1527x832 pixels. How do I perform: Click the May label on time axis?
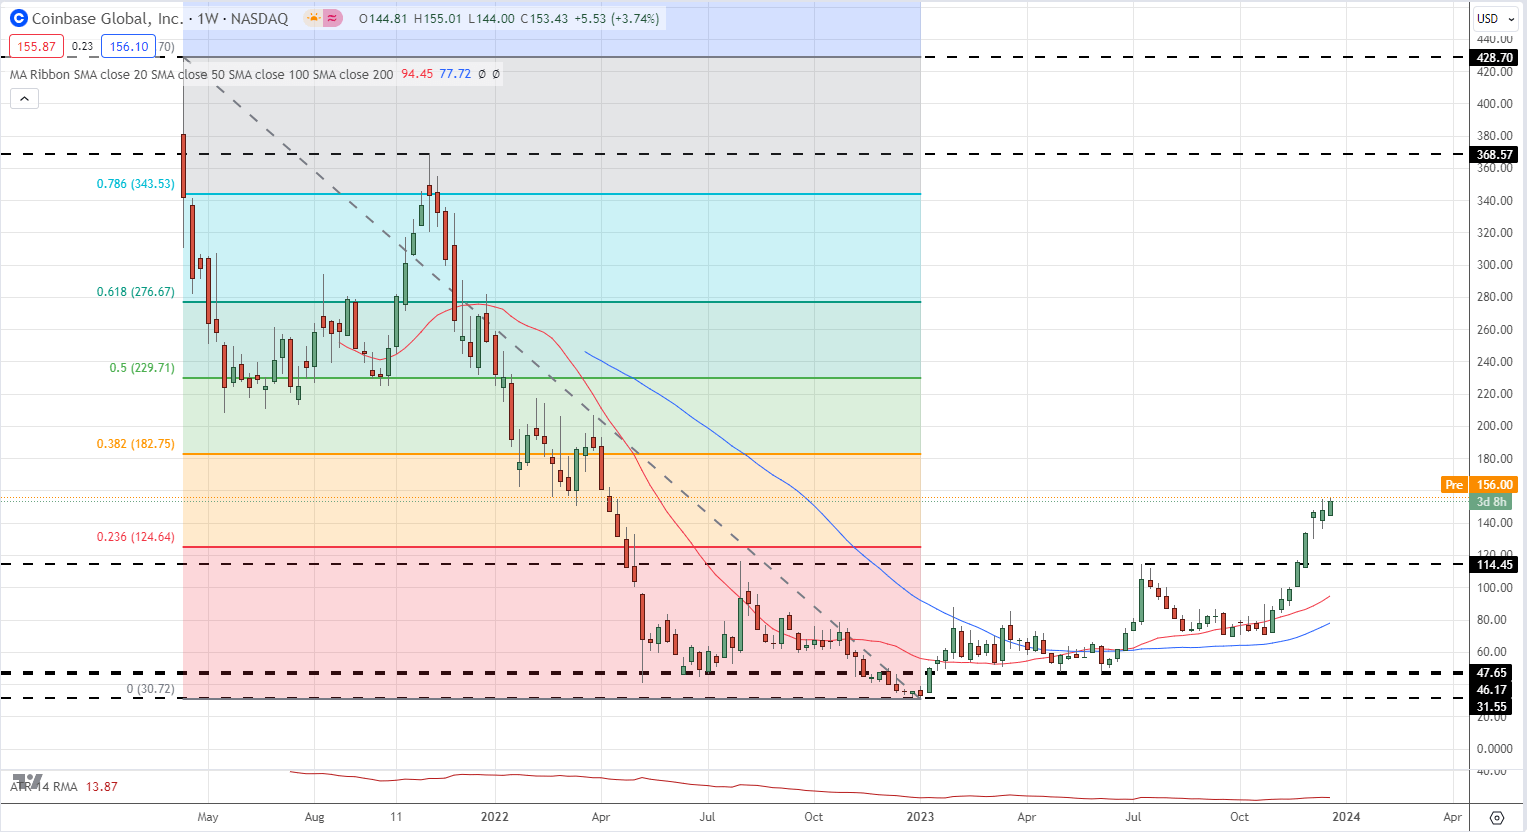click(208, 817)
